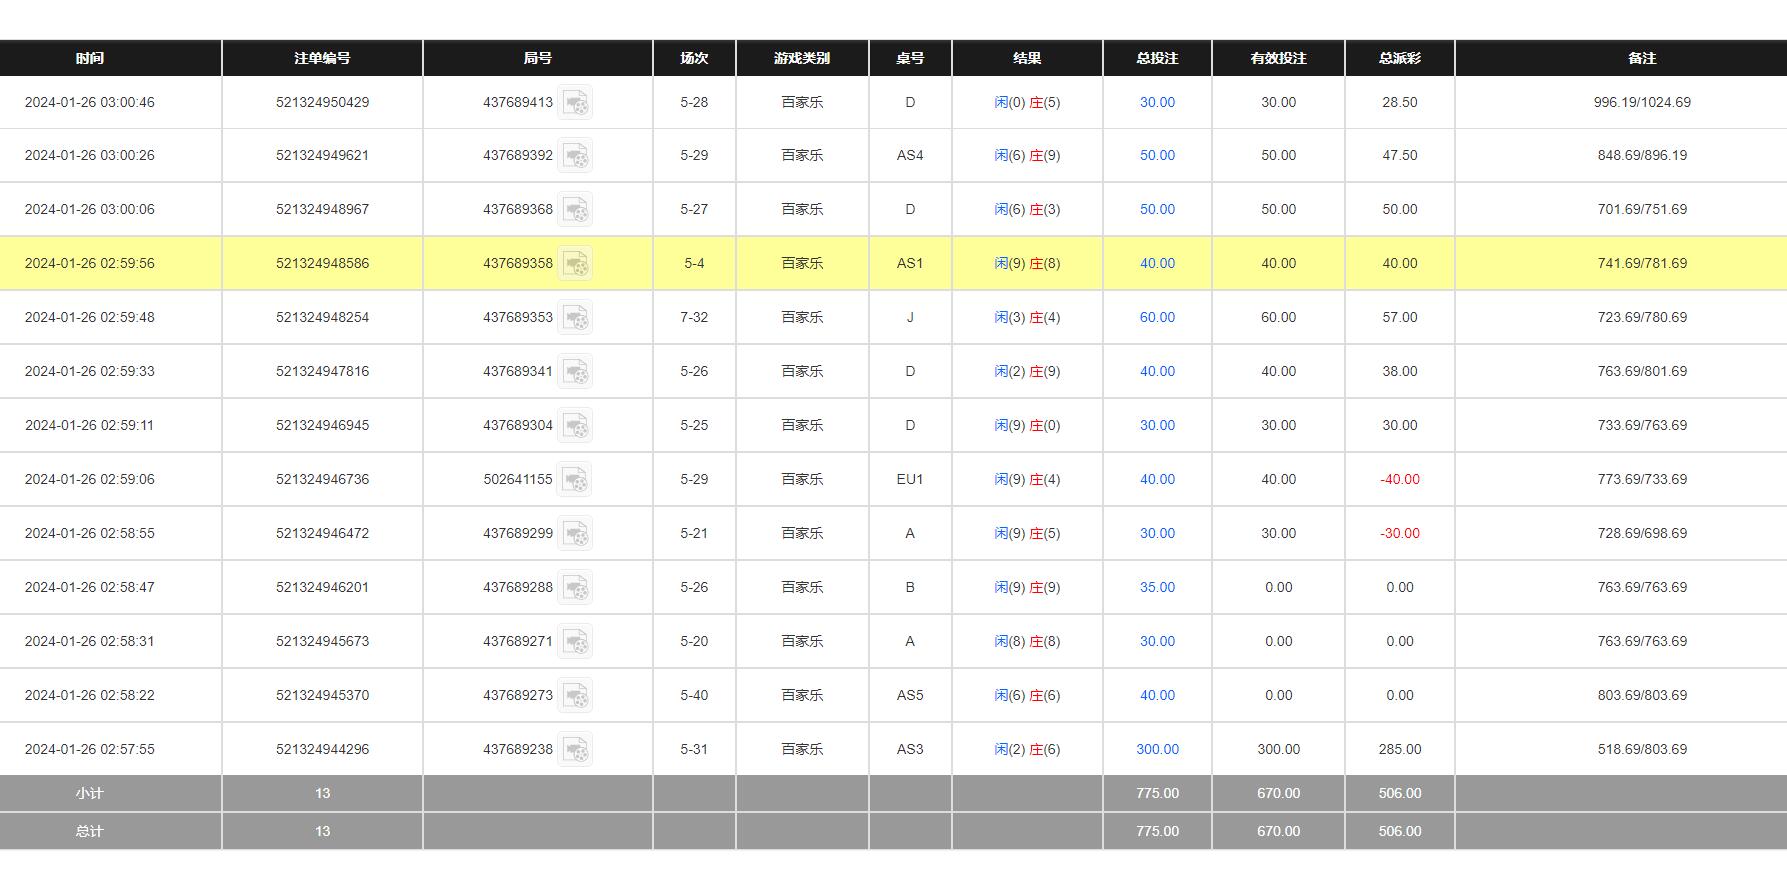This screenshot has height=879, width=1787.
Task: Open replay icon next to round 437689368
Action: 575,210
